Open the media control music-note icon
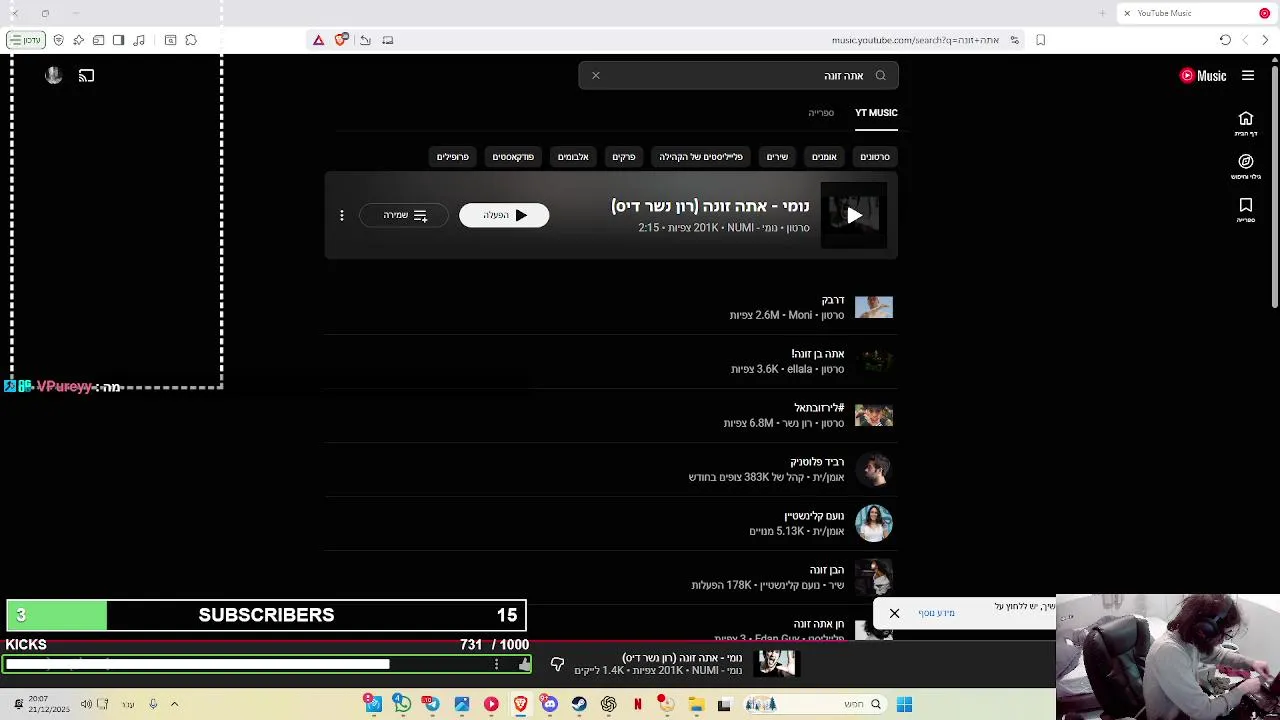This screenshot has width=1280, height=720. (139, 40)
